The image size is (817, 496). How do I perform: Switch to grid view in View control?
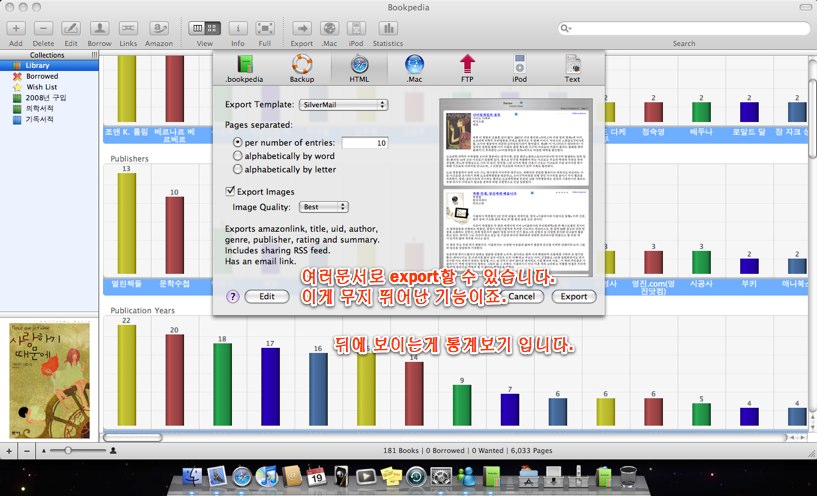coord(213,28)
